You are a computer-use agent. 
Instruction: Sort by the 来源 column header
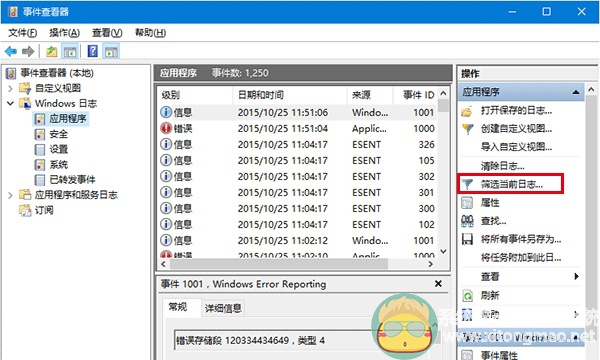pos(370,95)
